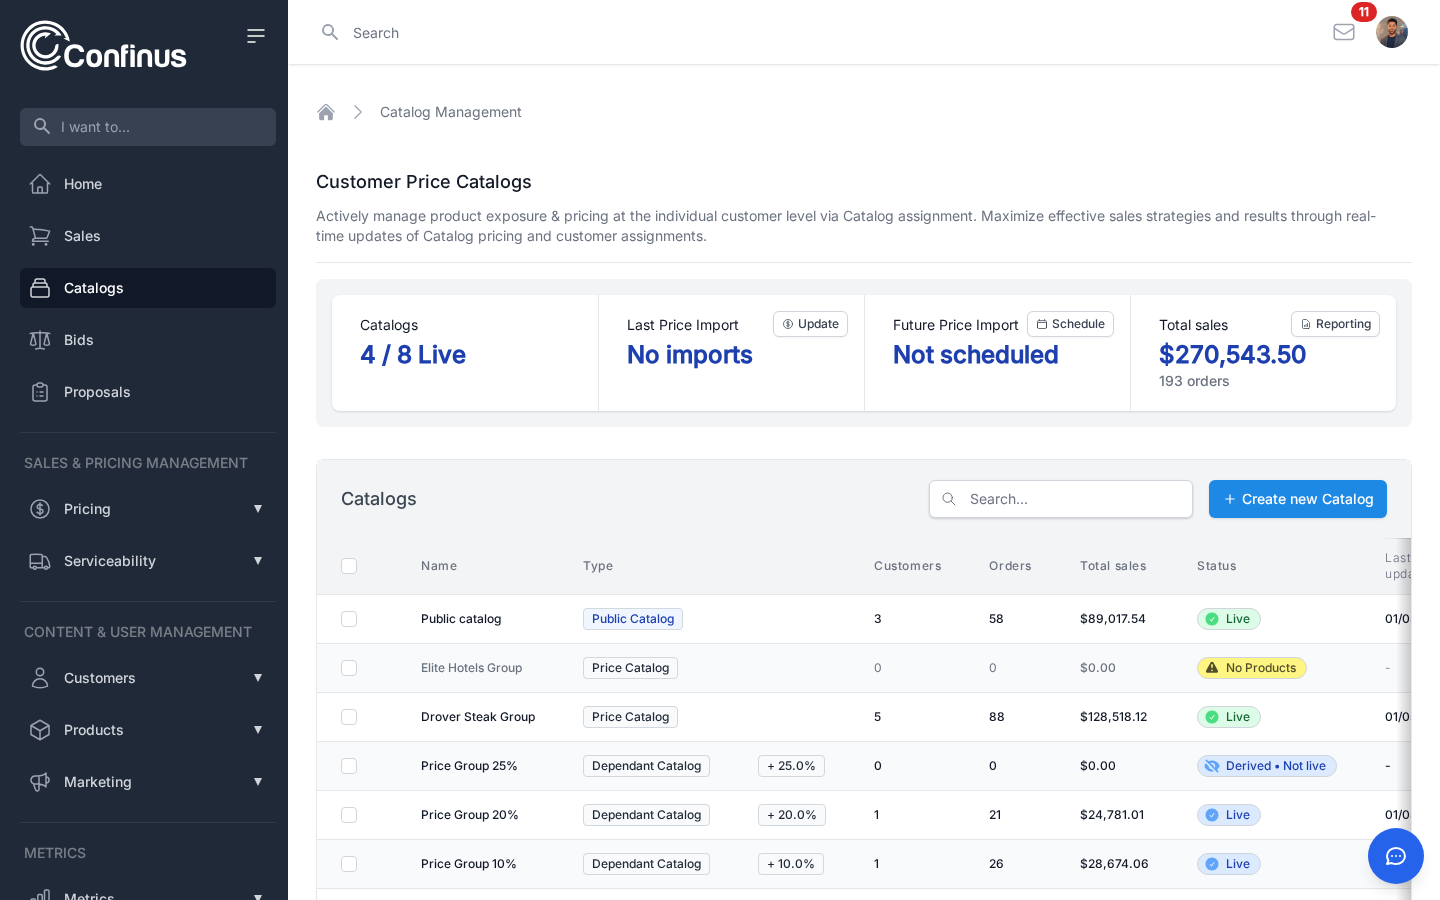Select the checkbox for Drover Steak Group
Screen dimensions: 1440x900
(349, 717)
